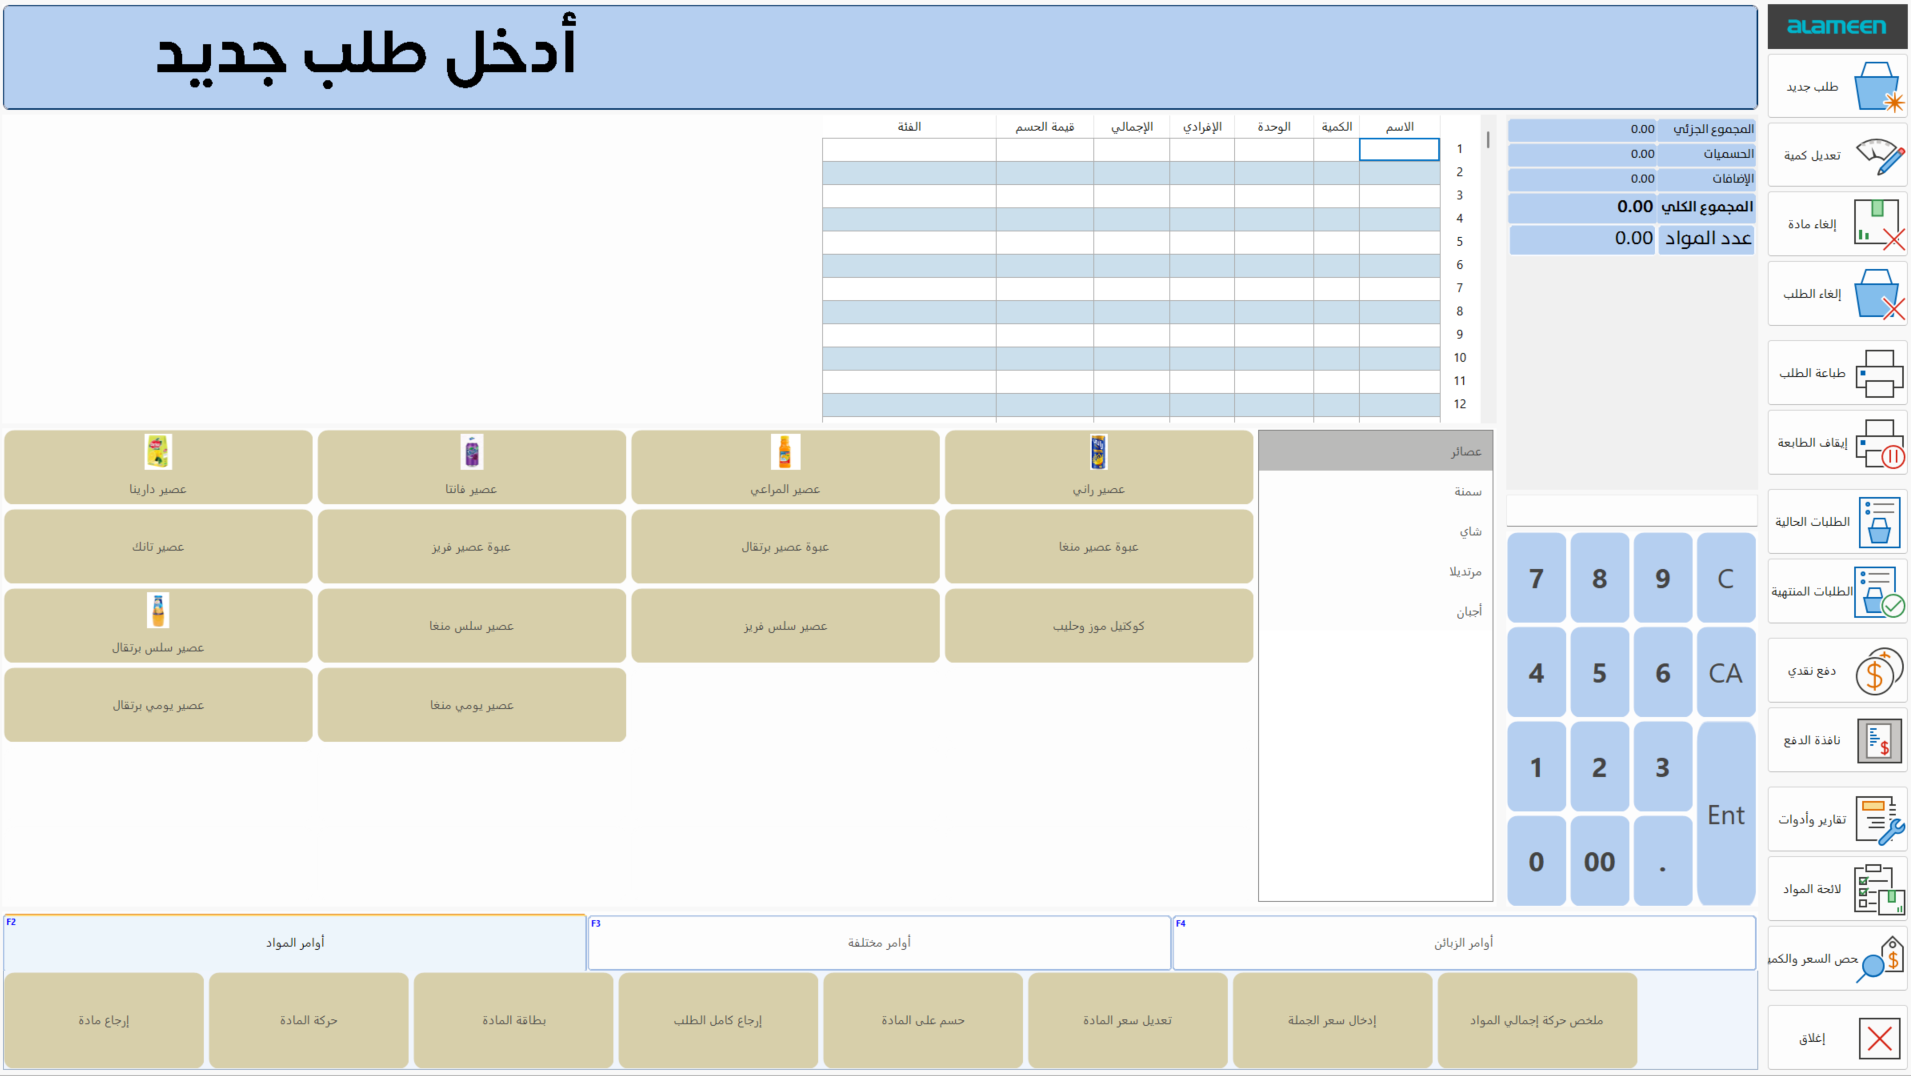Open the Edit Quantity (تعديل كمية) tool
The image size is (1911, 1076).
(1837, 155)
